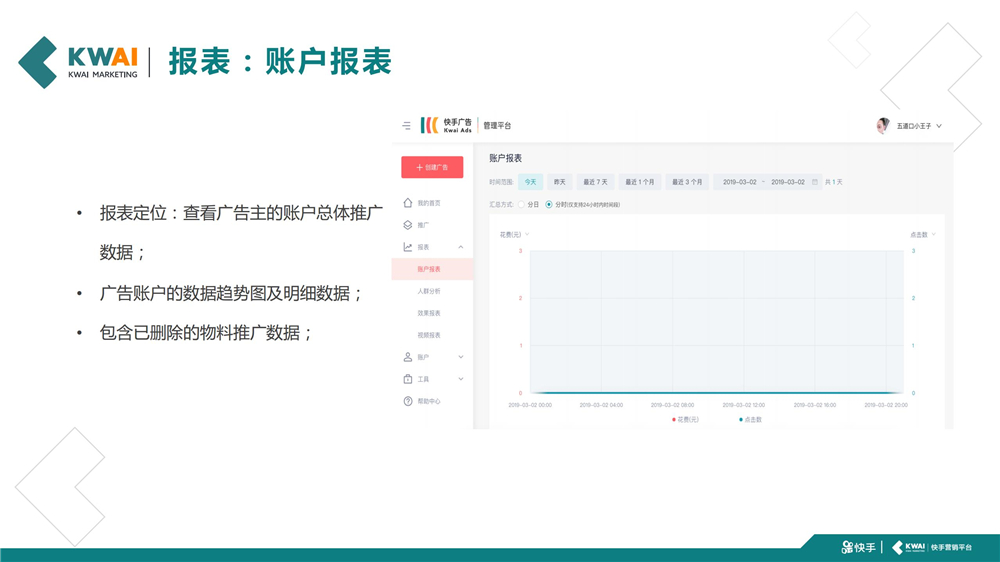Open 效果报表 in the sidebar
The image size is (1000, 562).
pyautogui.click(x=429, y=313)
